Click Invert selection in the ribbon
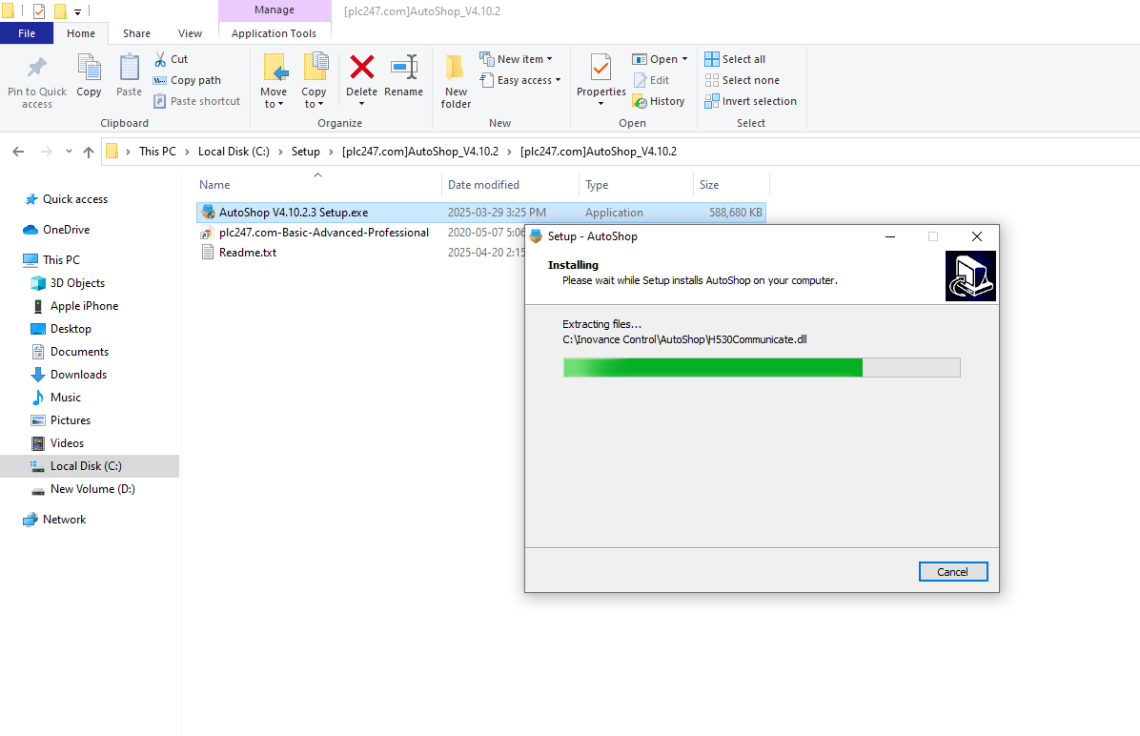 tap(750, 101)
